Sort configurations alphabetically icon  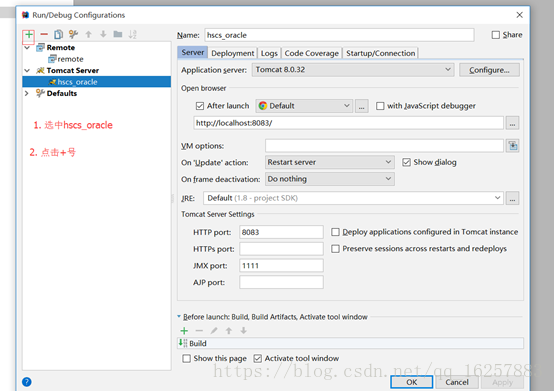pos(132,34)
